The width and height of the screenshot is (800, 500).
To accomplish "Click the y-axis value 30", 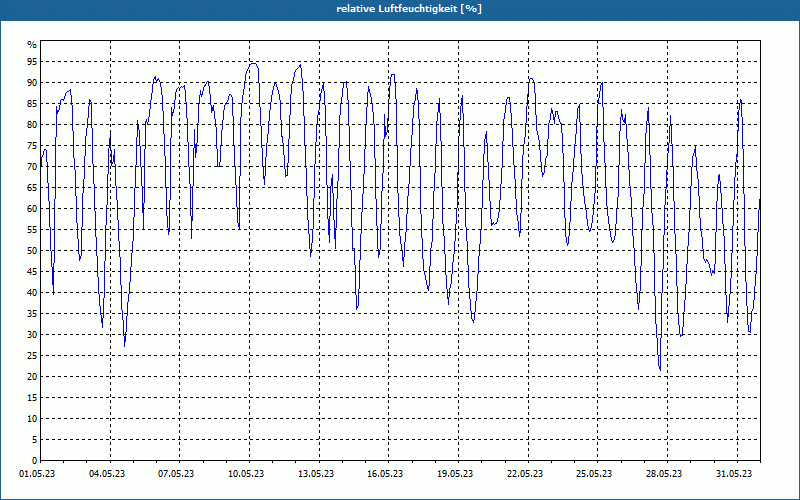I will coord(32,335).
